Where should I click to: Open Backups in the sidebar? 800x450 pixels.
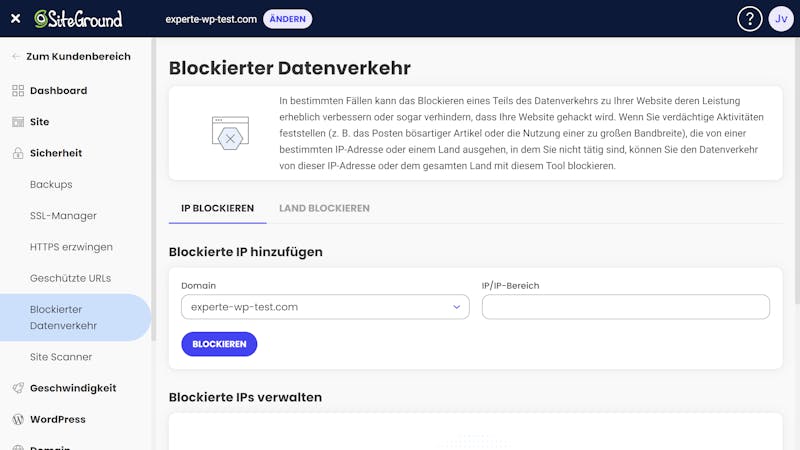click(x=51, y=185)
